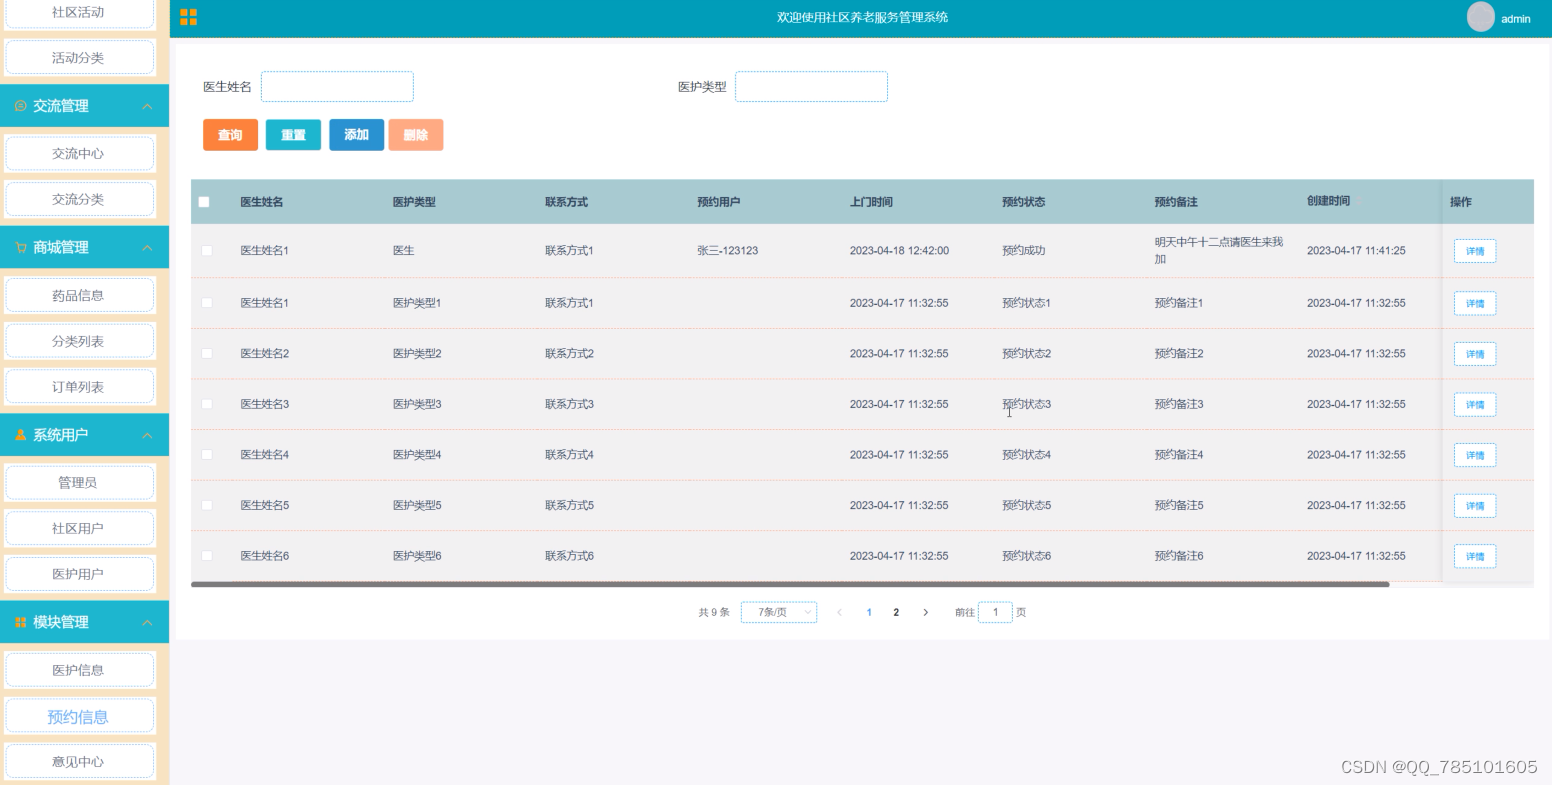Click the 系统用户 person icon
This screenshot has width=1552, height=785.
coord(21,435)
